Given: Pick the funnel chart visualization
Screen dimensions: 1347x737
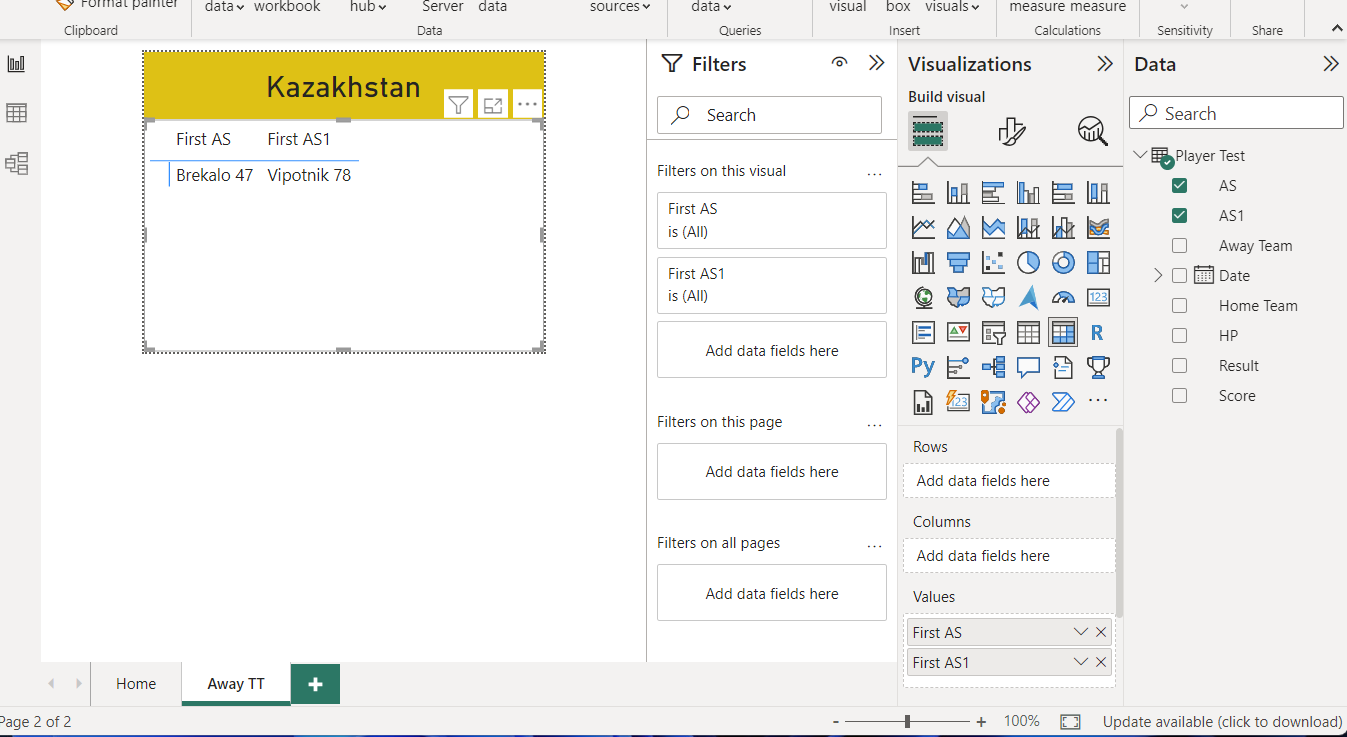Looking at the screenshot, I should 958,262.
